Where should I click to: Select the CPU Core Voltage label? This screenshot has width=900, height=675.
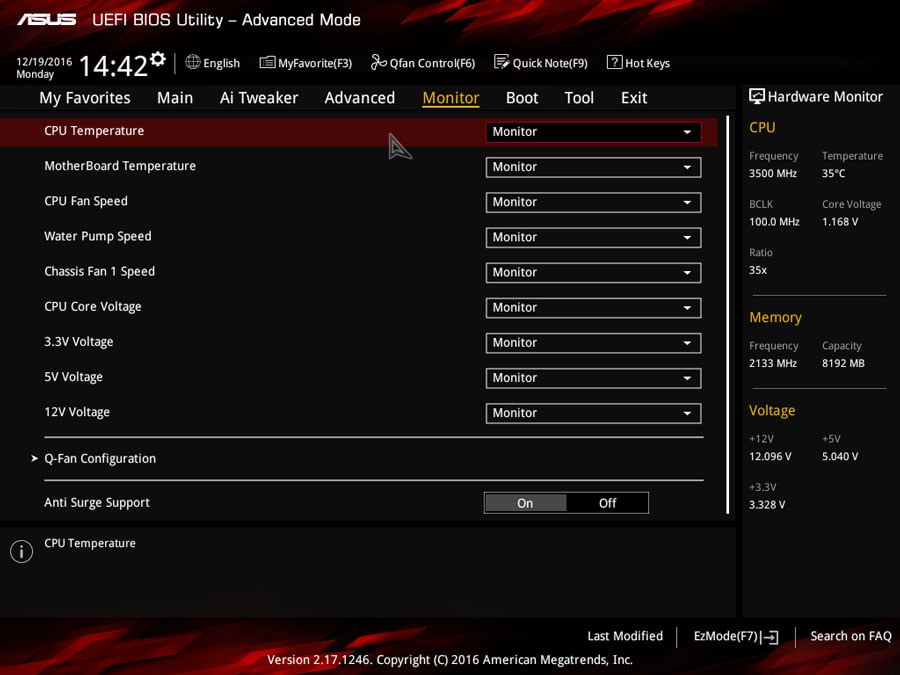click(x=92, y=307)
